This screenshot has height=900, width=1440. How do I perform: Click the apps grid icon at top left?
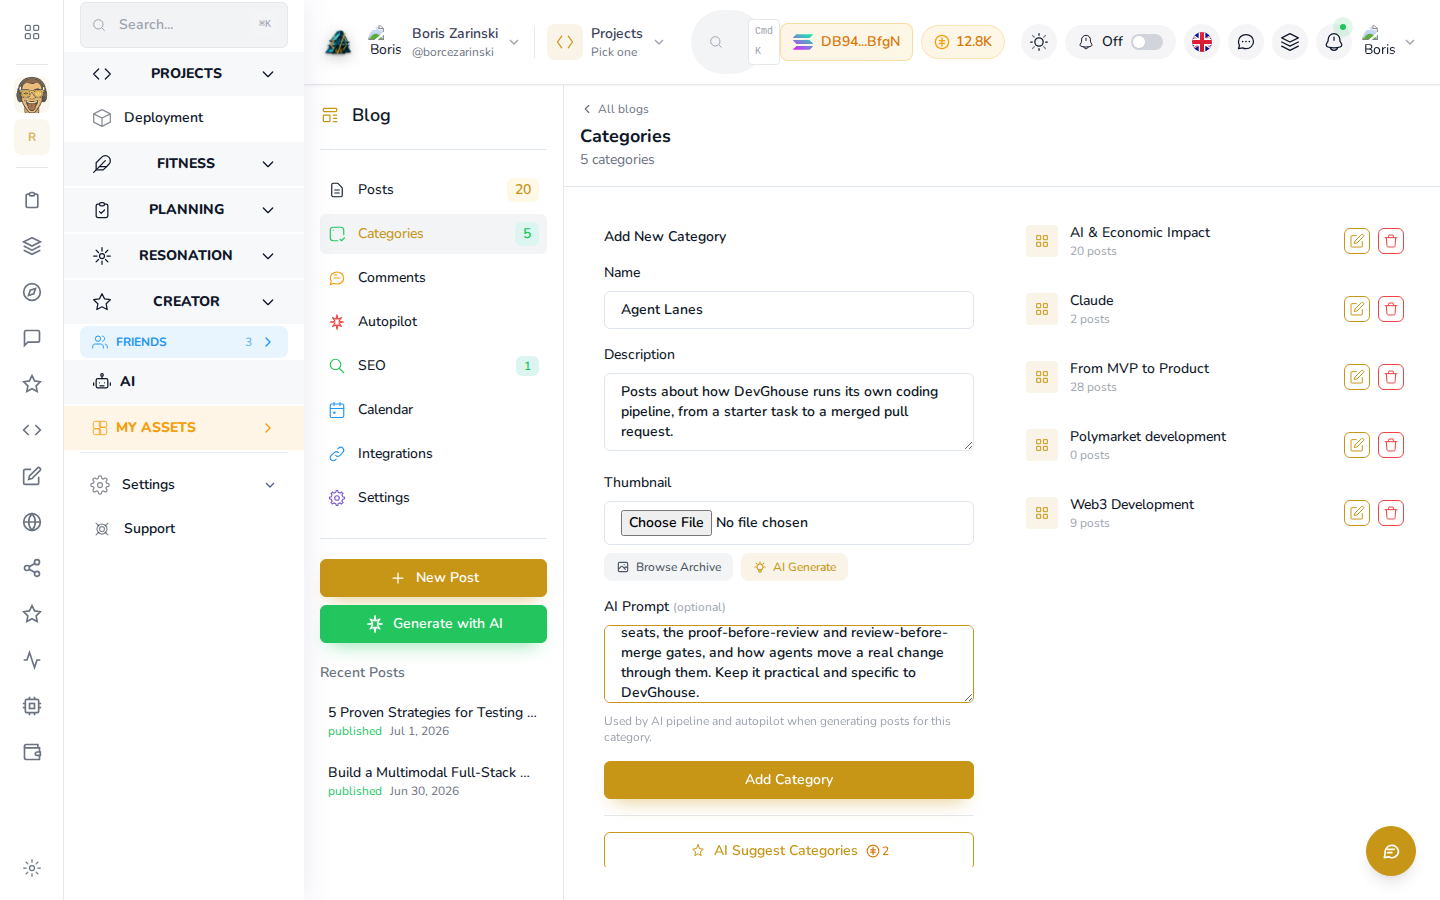pyautogui.click(x=32, y=32)
